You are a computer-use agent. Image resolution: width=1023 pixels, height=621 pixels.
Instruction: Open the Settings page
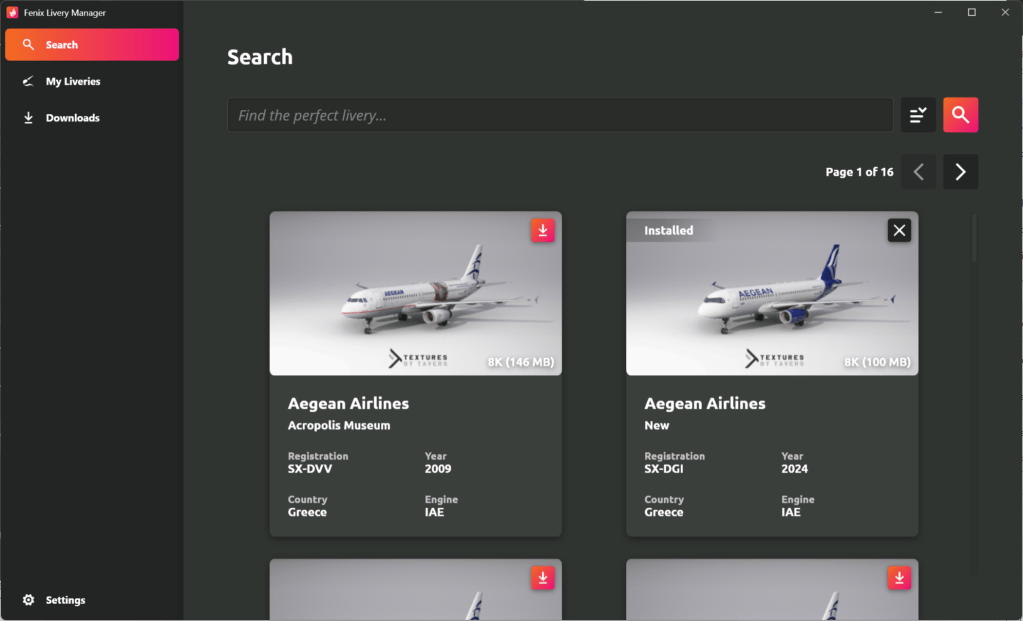[x=65, y=600]
